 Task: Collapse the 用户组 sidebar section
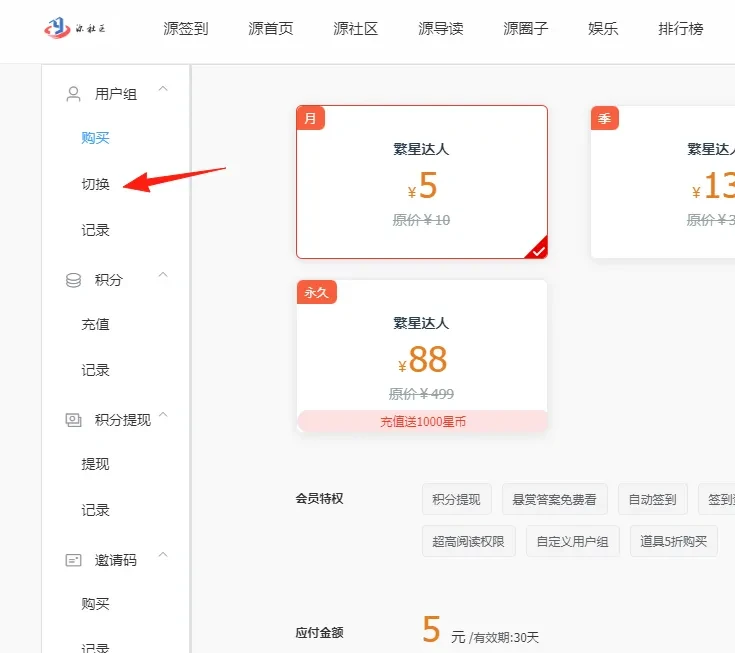tap(164, 91)
